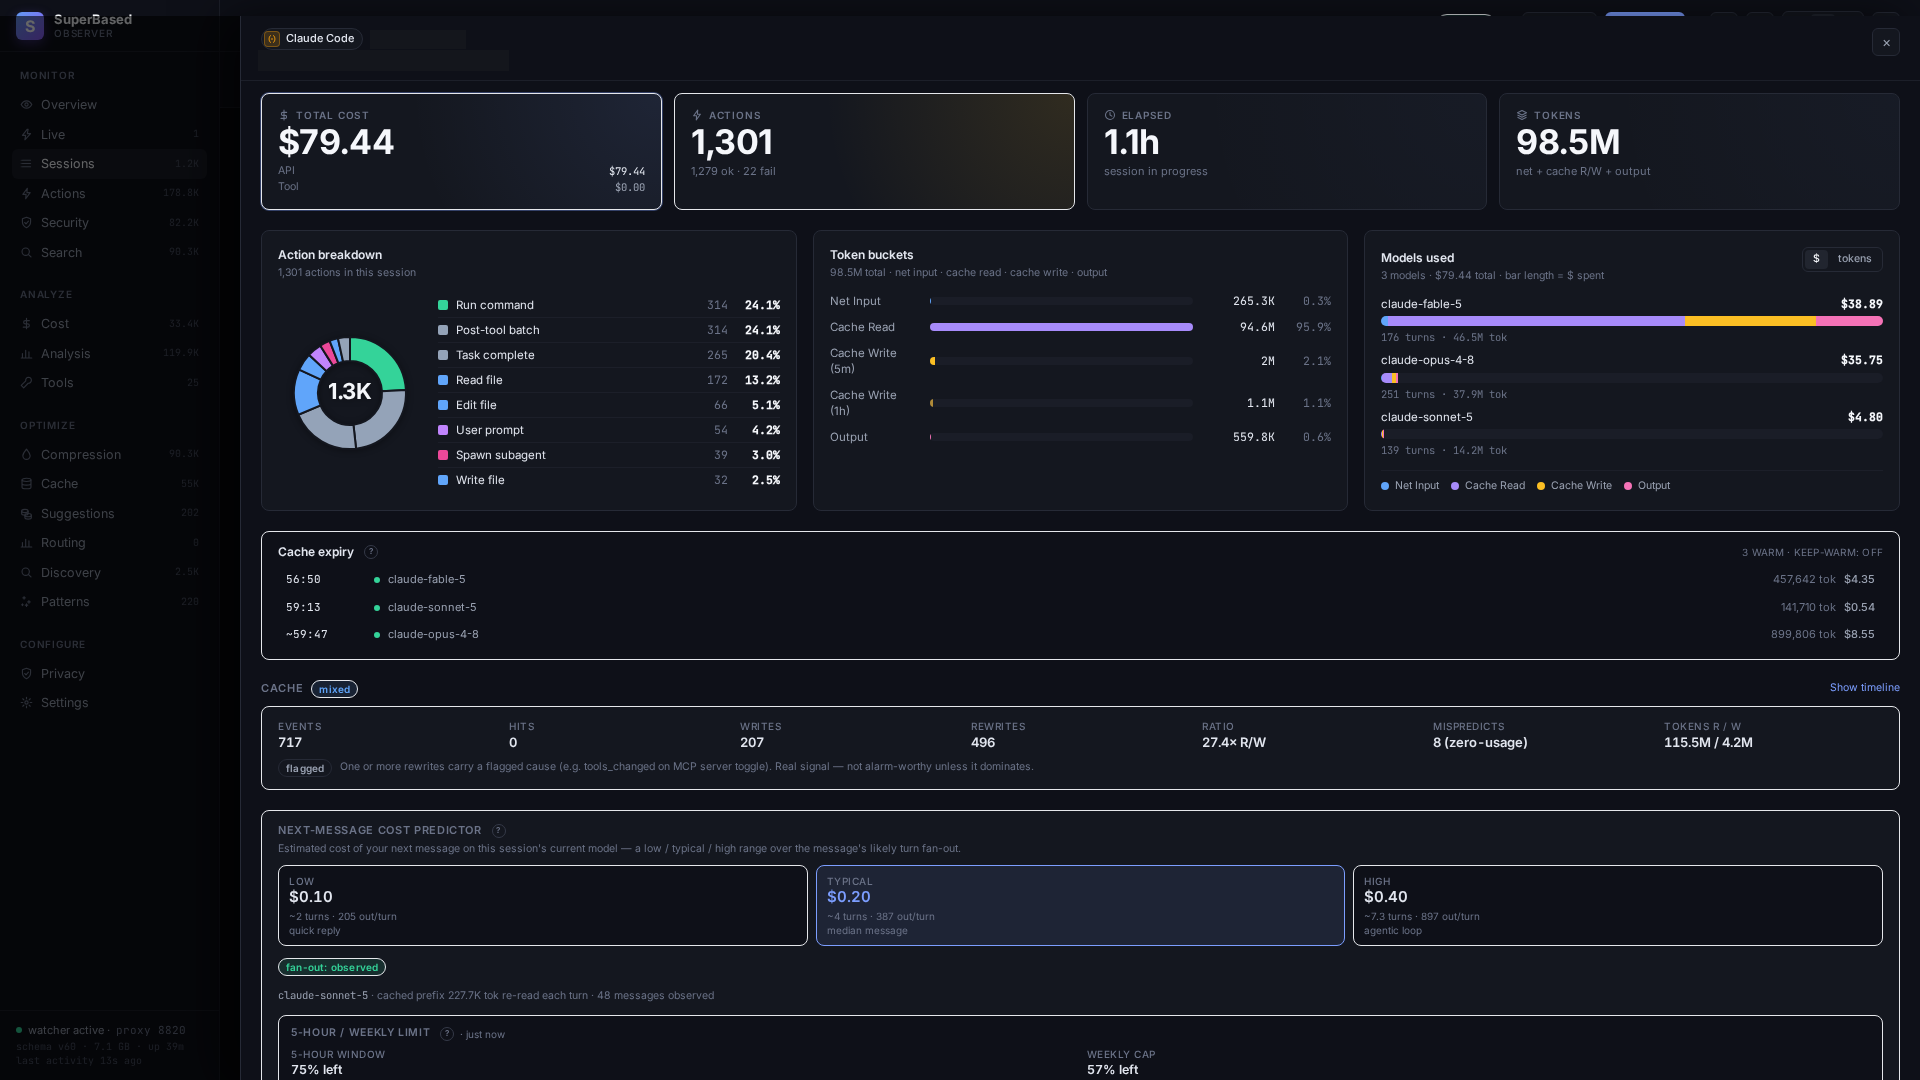Open the Overview page
This screenshot has width=1920, height=1080.
tap(110, 105)
